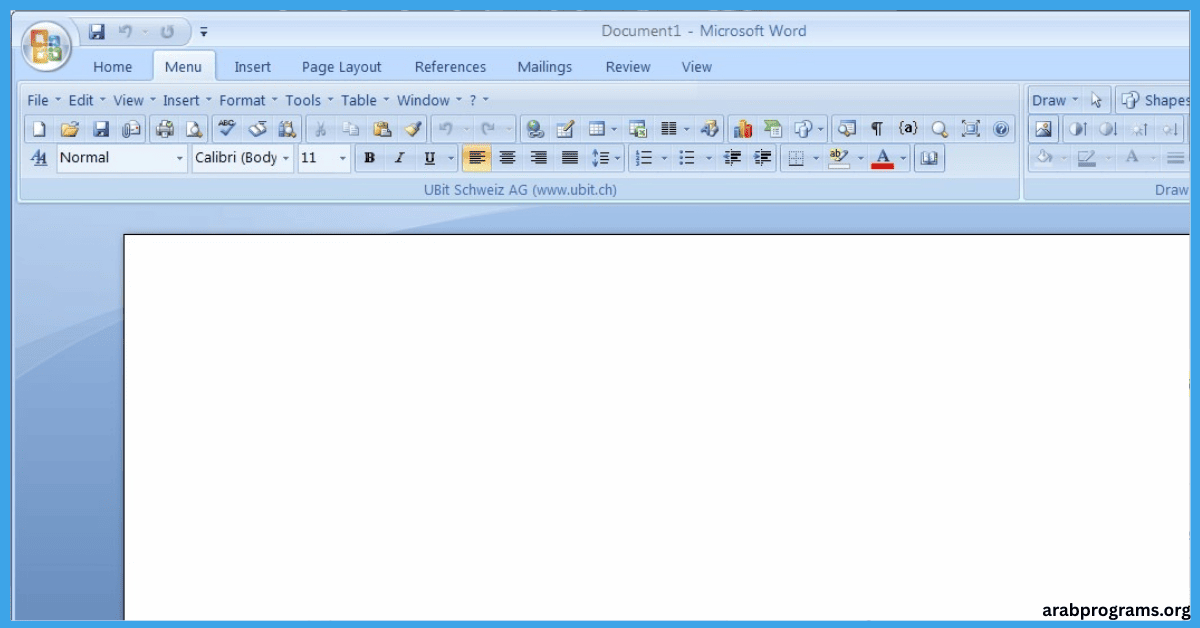
Task: Expand Insert Table dropdown
Action: [615, 129]
